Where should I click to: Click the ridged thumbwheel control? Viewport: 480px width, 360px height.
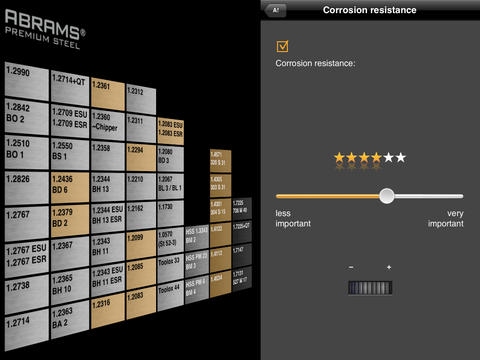(x=370, y=288)
